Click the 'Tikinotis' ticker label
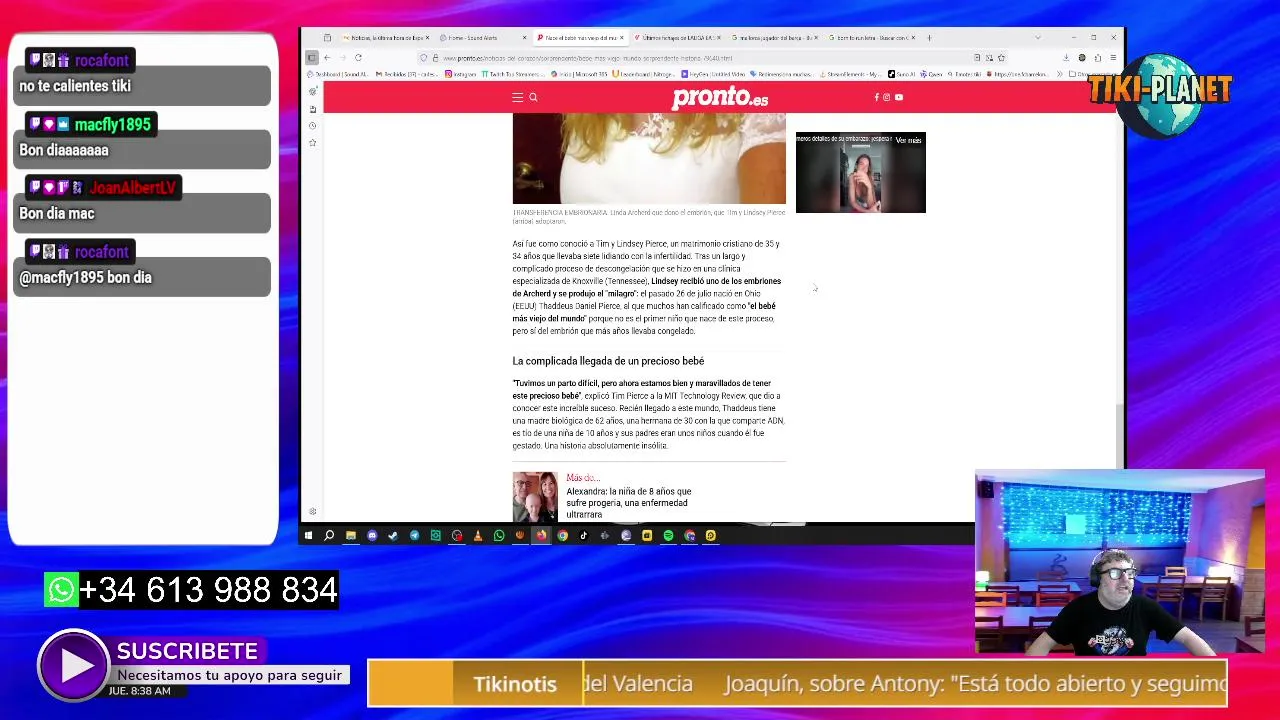 (x=515, y=684)
